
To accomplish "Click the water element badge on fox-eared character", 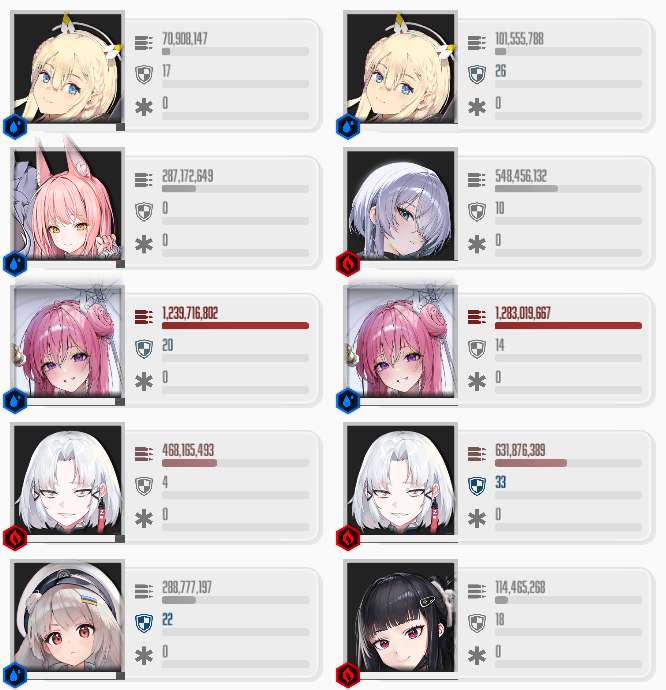I will click(x=15, y=264).
